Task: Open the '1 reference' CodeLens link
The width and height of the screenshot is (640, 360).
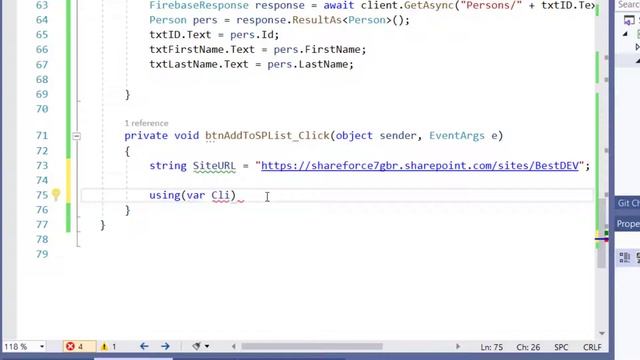Action: pyautogui.click(x=146, y=123)
